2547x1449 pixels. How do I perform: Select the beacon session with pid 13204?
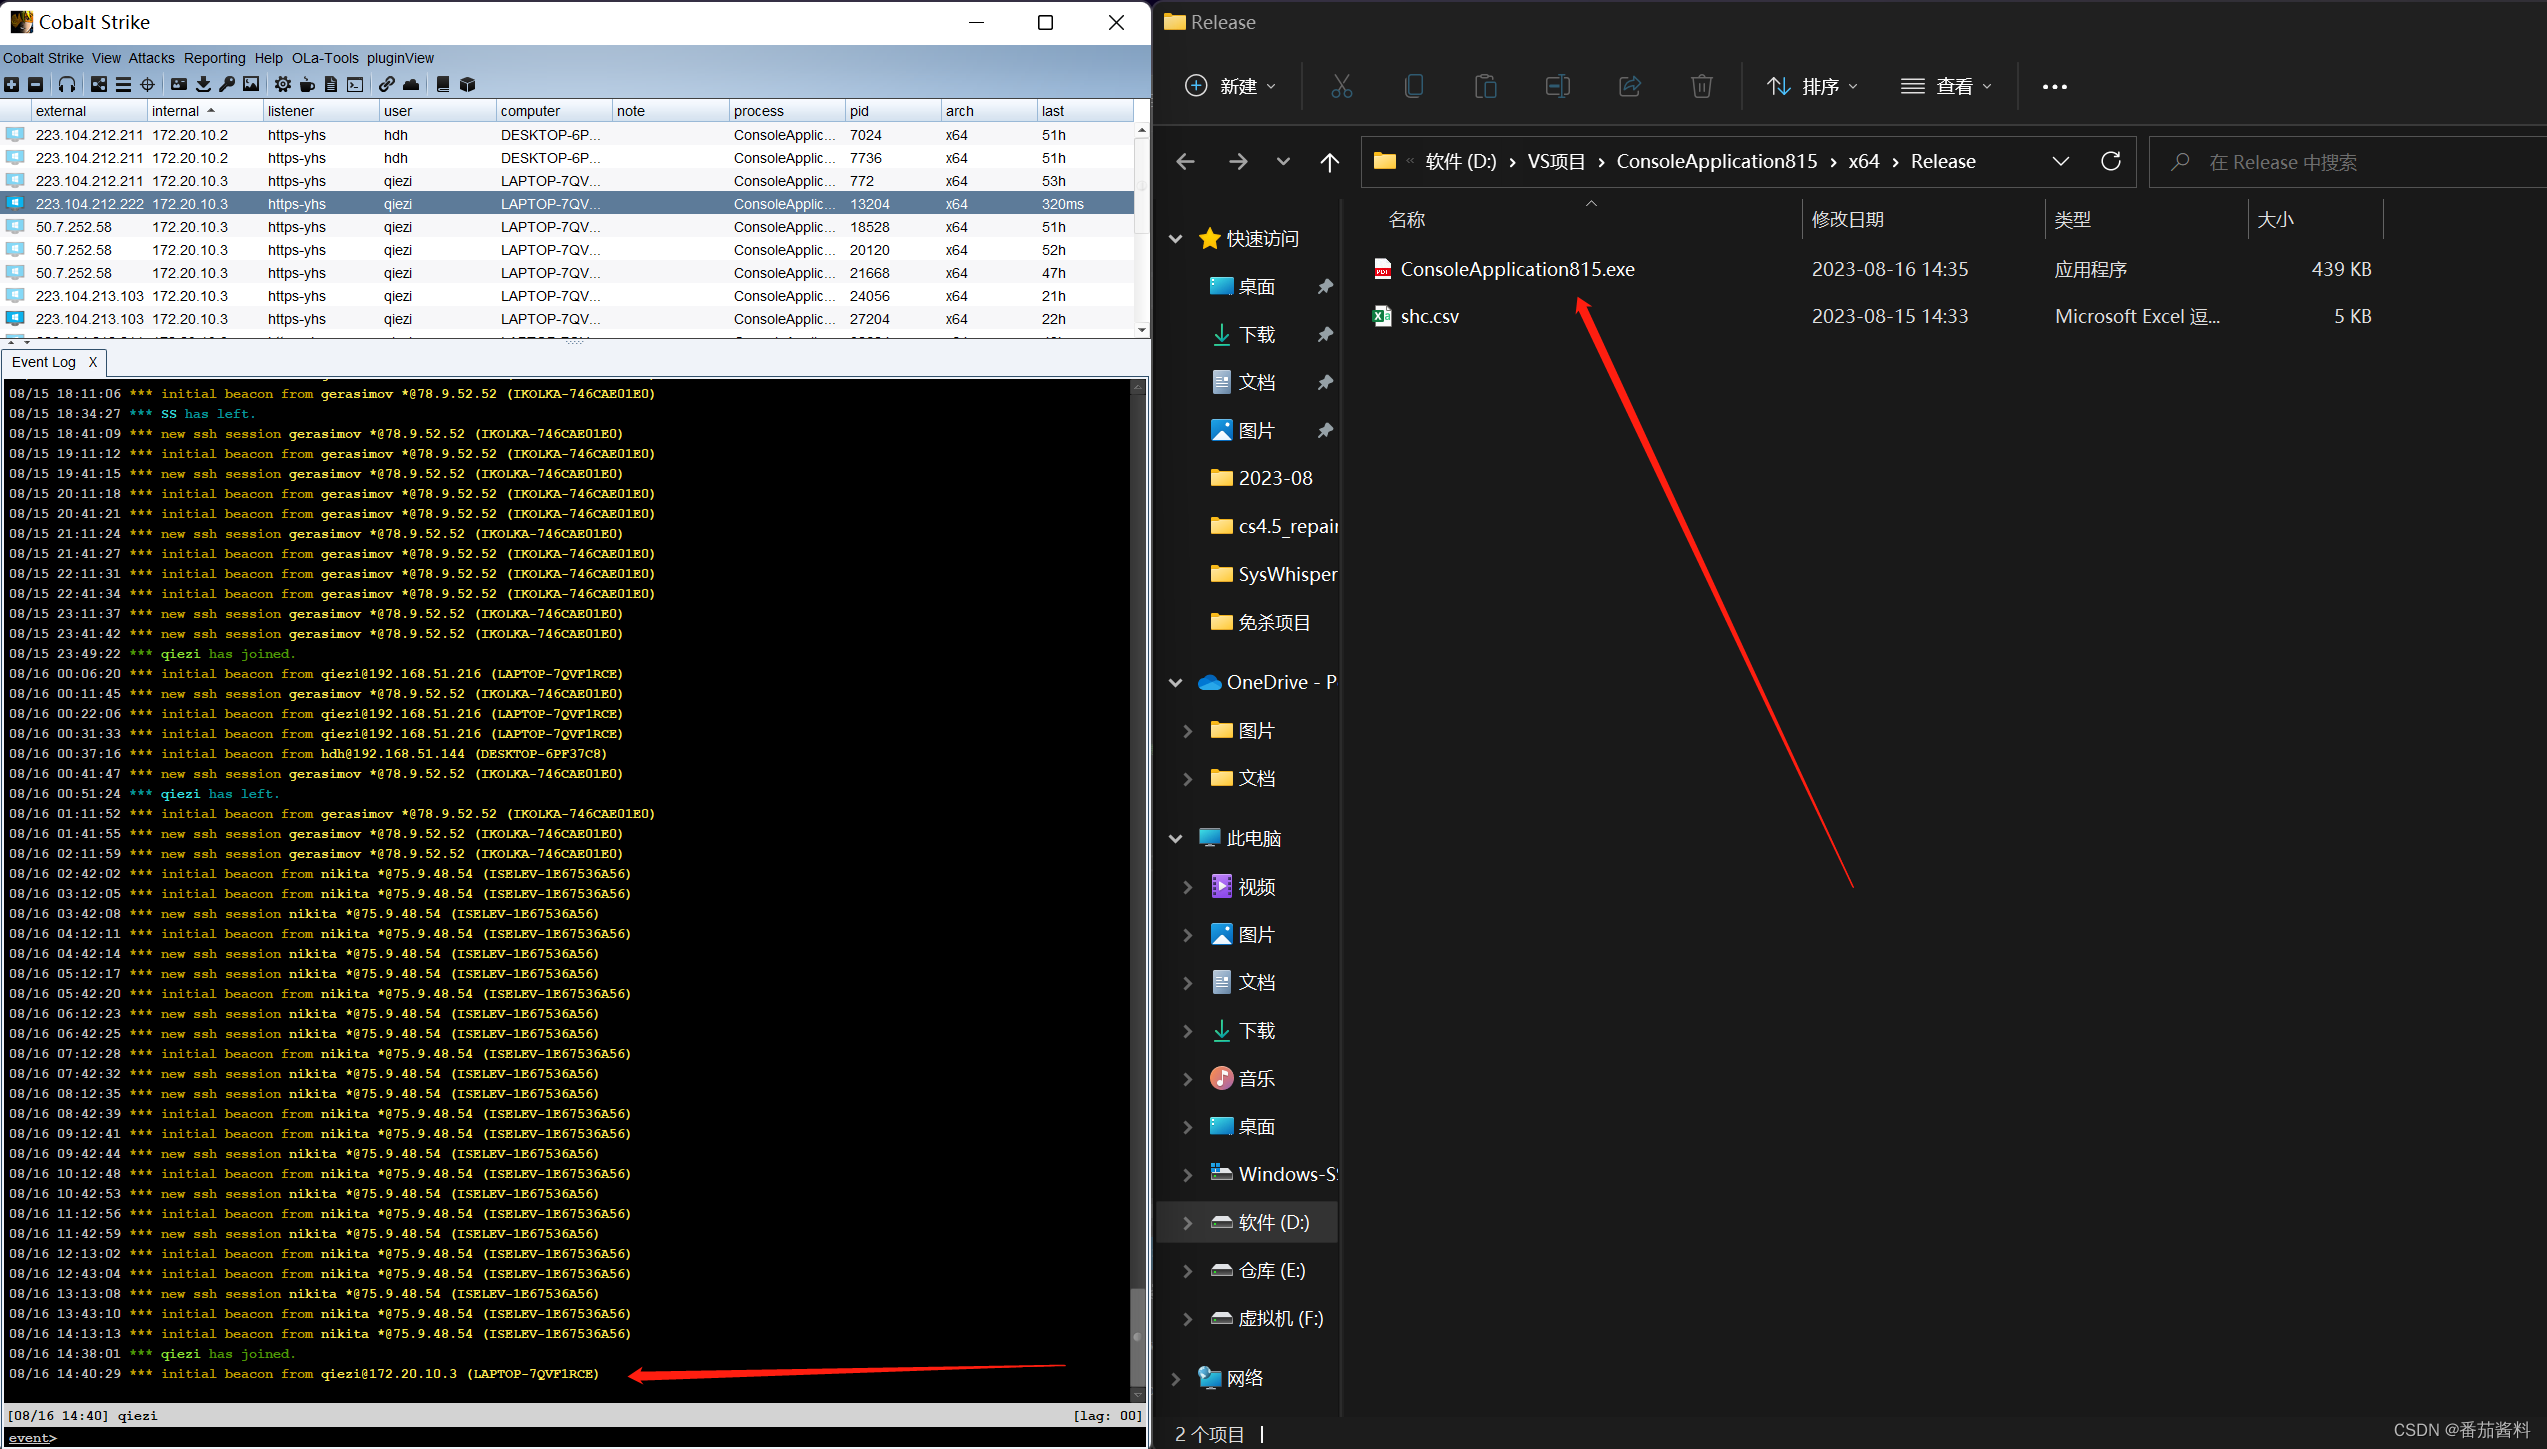pyautogui.click(x=567, y=204)
